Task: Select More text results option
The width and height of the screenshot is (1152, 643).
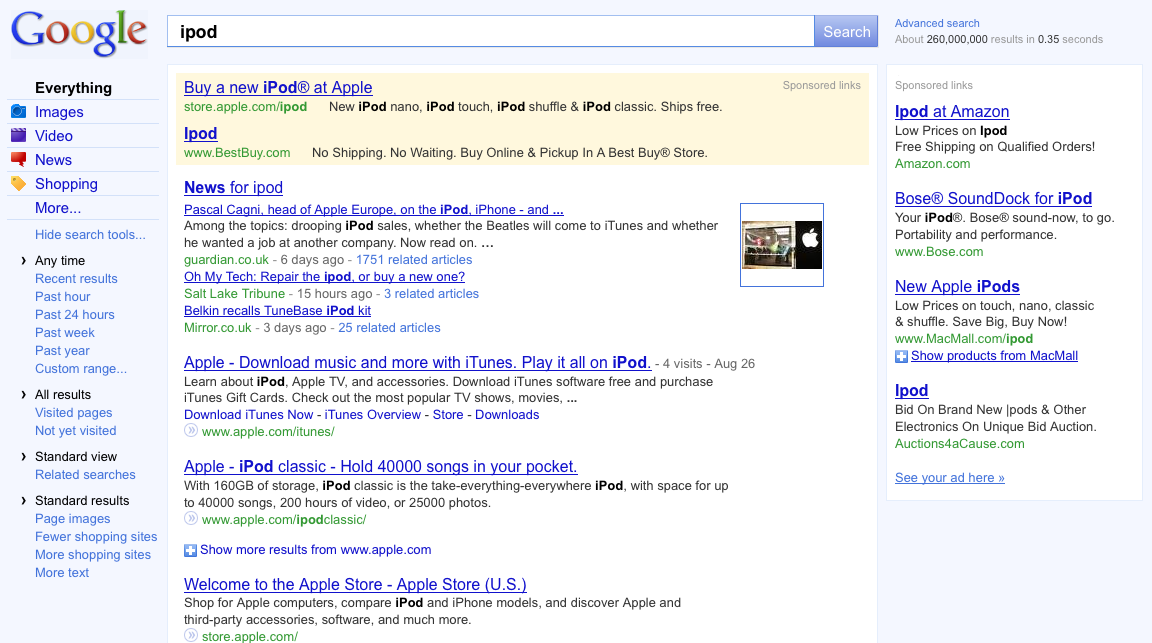Action: click(62, 572)
